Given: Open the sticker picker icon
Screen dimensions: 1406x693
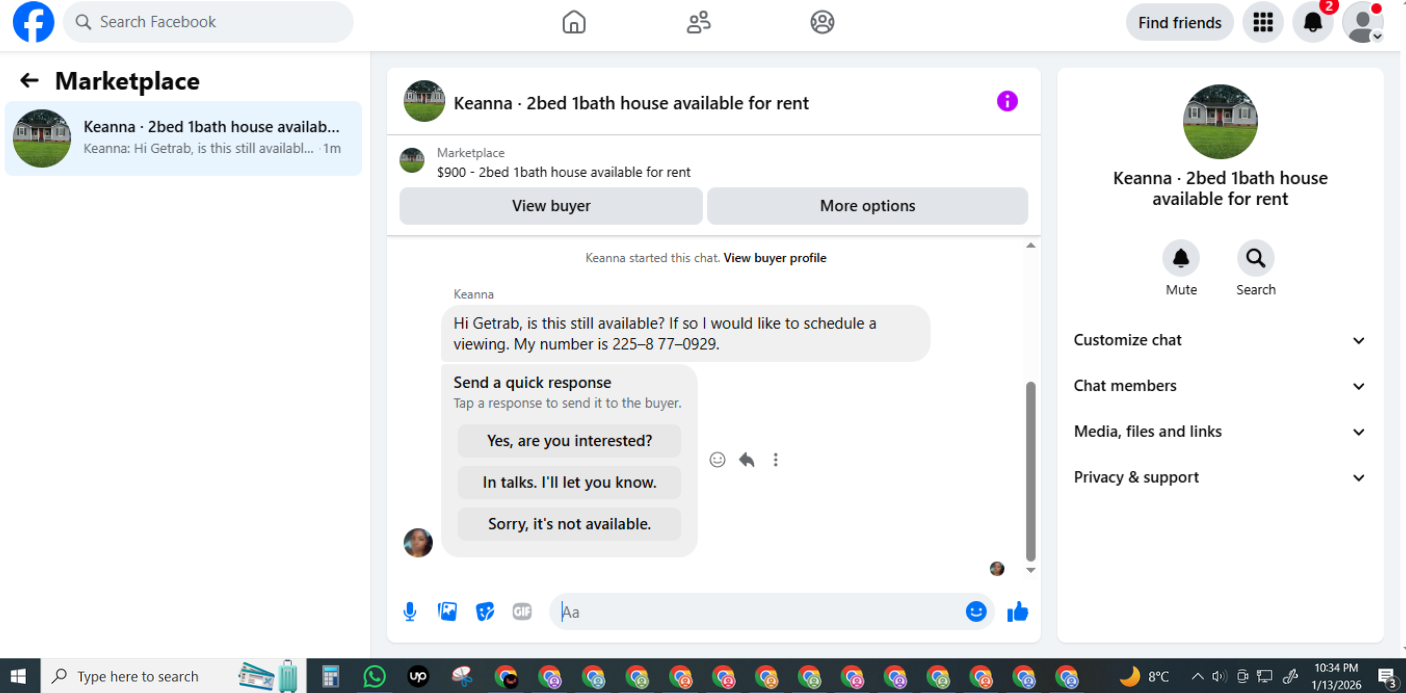Looking at the screenshot, I should click(485, 612).
